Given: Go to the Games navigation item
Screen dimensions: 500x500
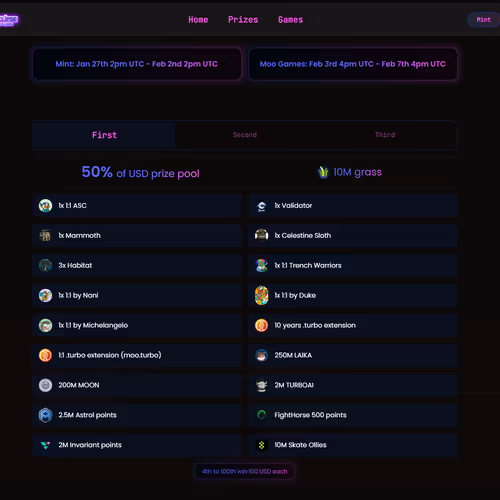Looking at the screenshot, I should (x=290, y=20).
